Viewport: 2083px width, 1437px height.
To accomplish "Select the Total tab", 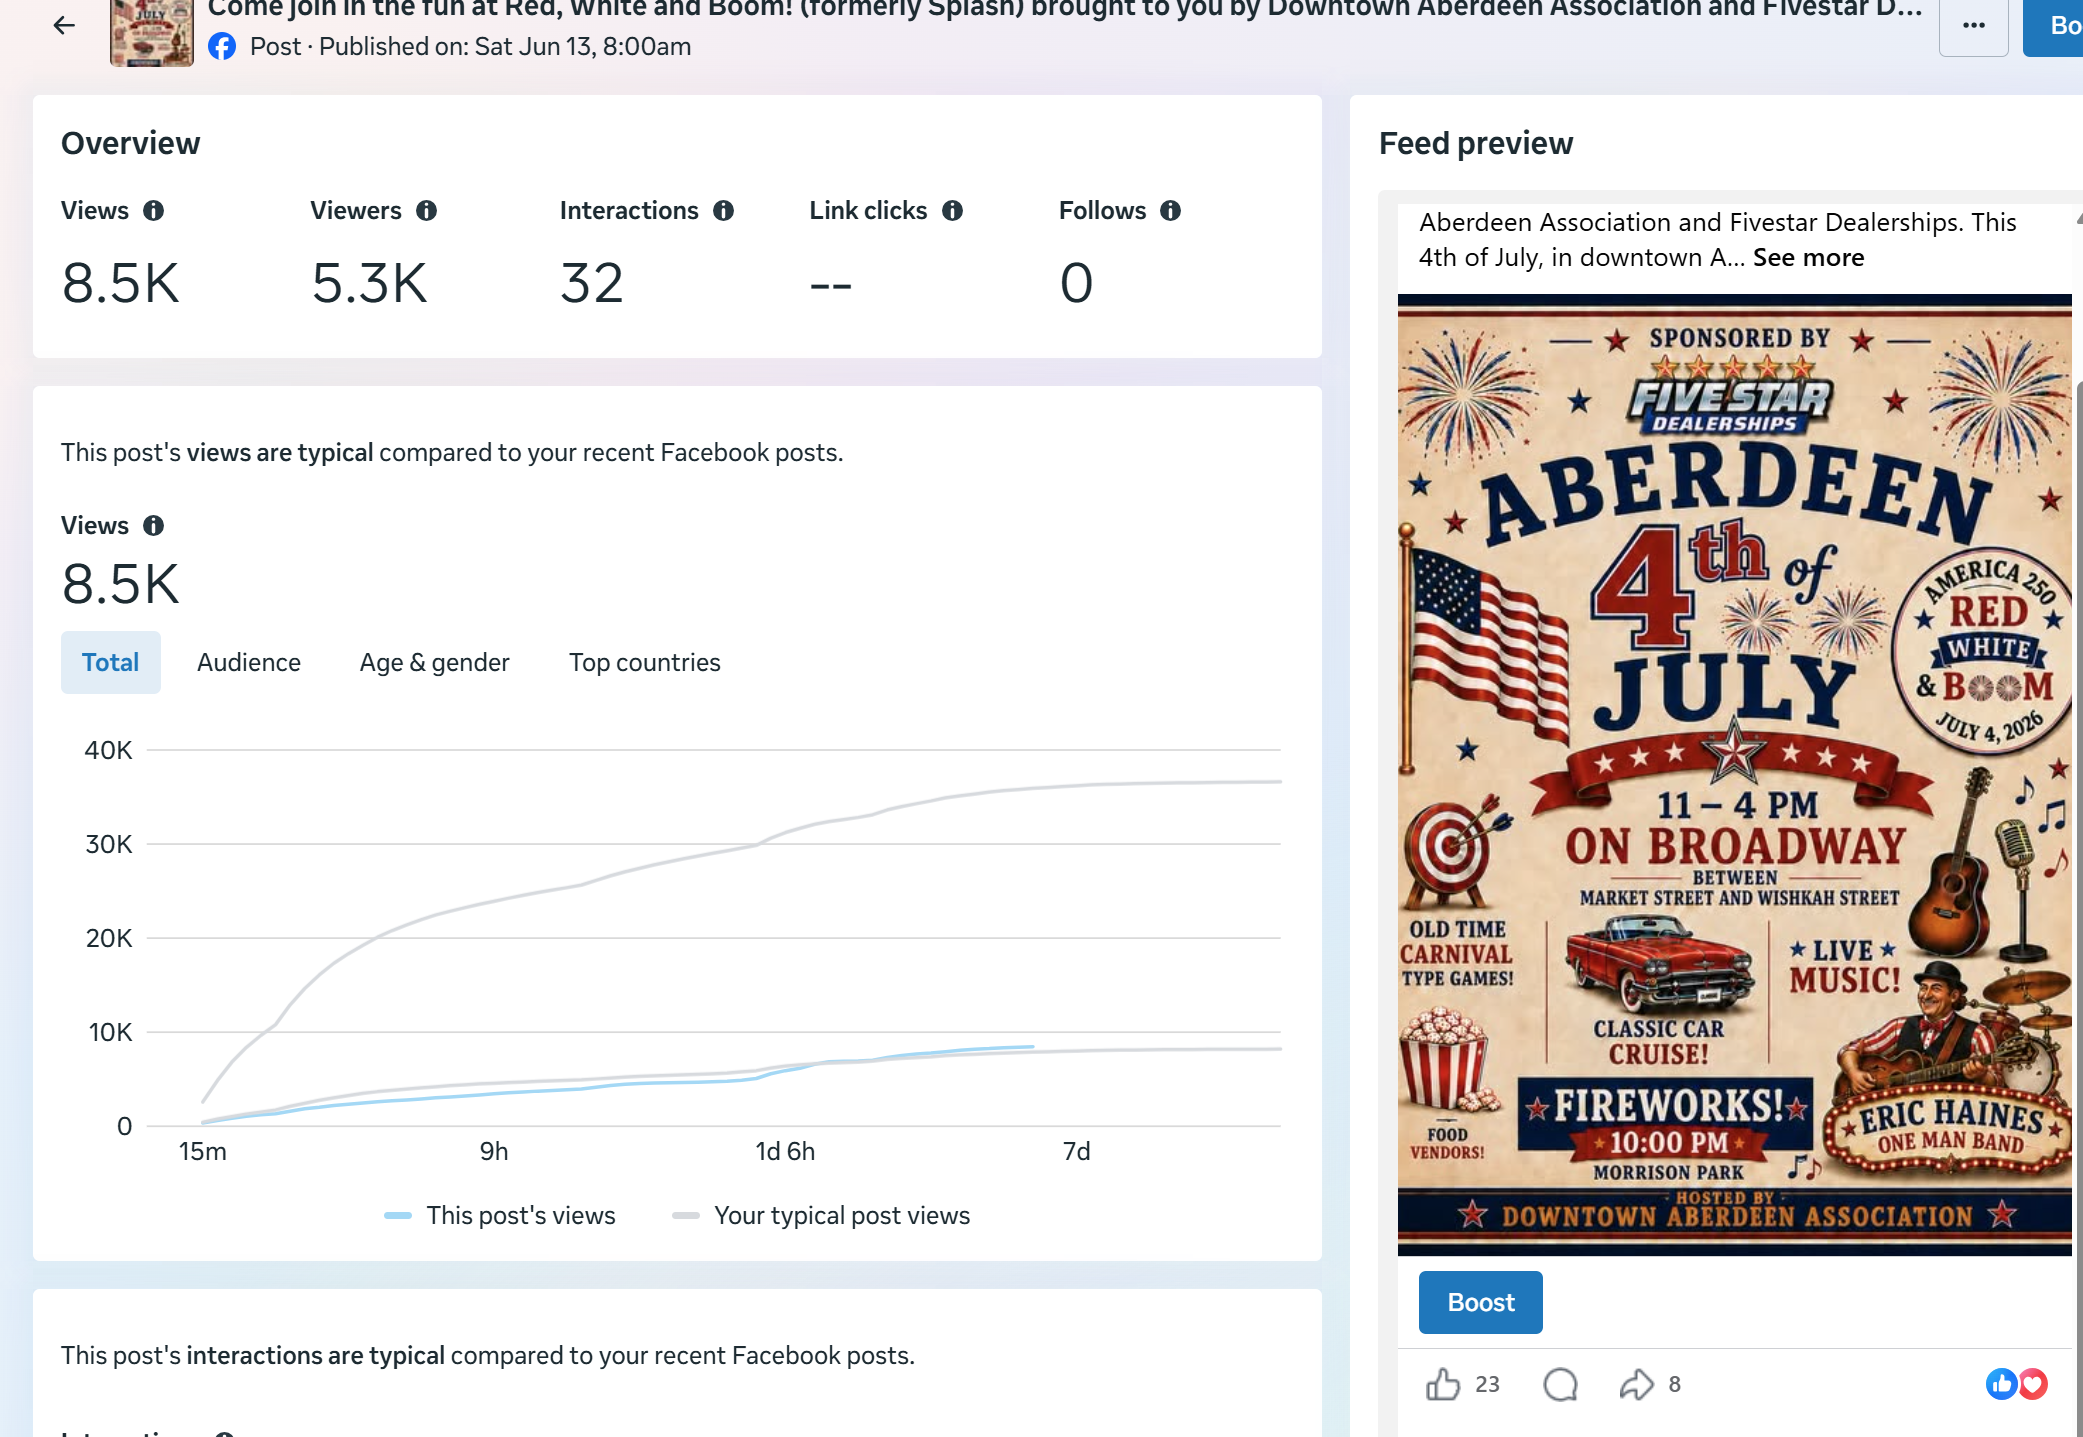I will coord(110,662).
